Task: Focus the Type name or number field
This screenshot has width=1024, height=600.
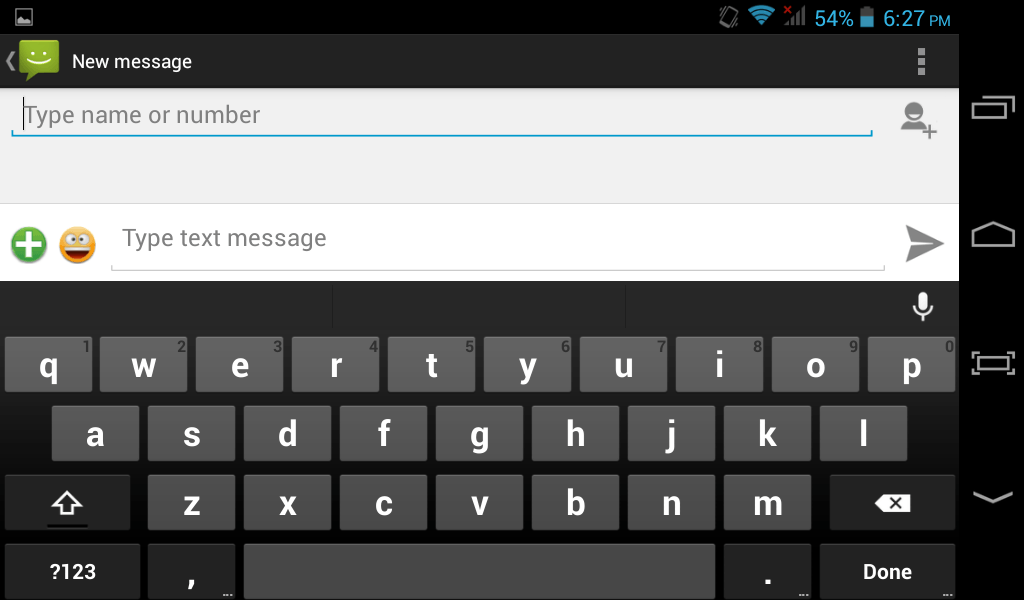Action: pos(442,116)
